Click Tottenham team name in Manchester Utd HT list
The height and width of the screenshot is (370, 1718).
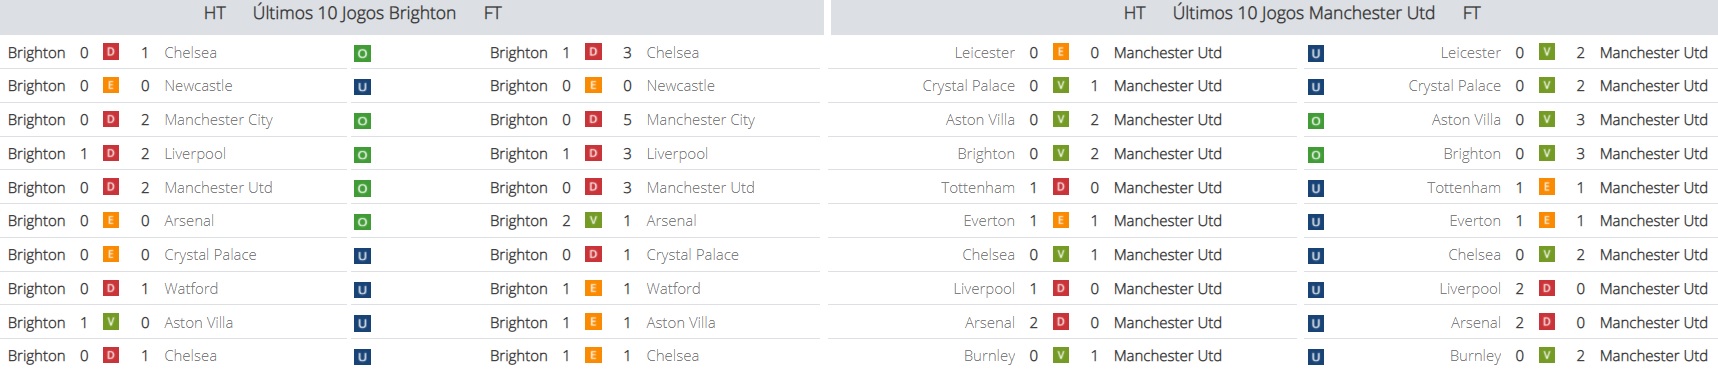coord(977,188)
